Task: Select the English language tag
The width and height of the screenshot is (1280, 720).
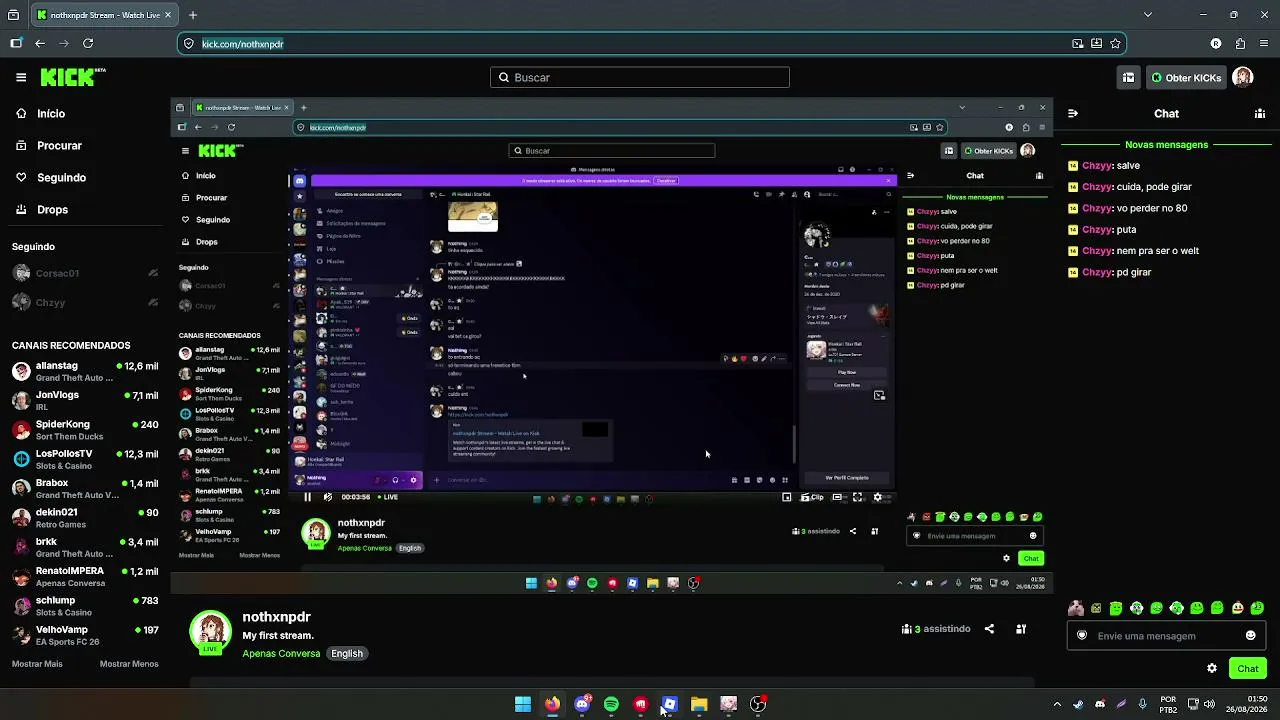Action: 347,654
